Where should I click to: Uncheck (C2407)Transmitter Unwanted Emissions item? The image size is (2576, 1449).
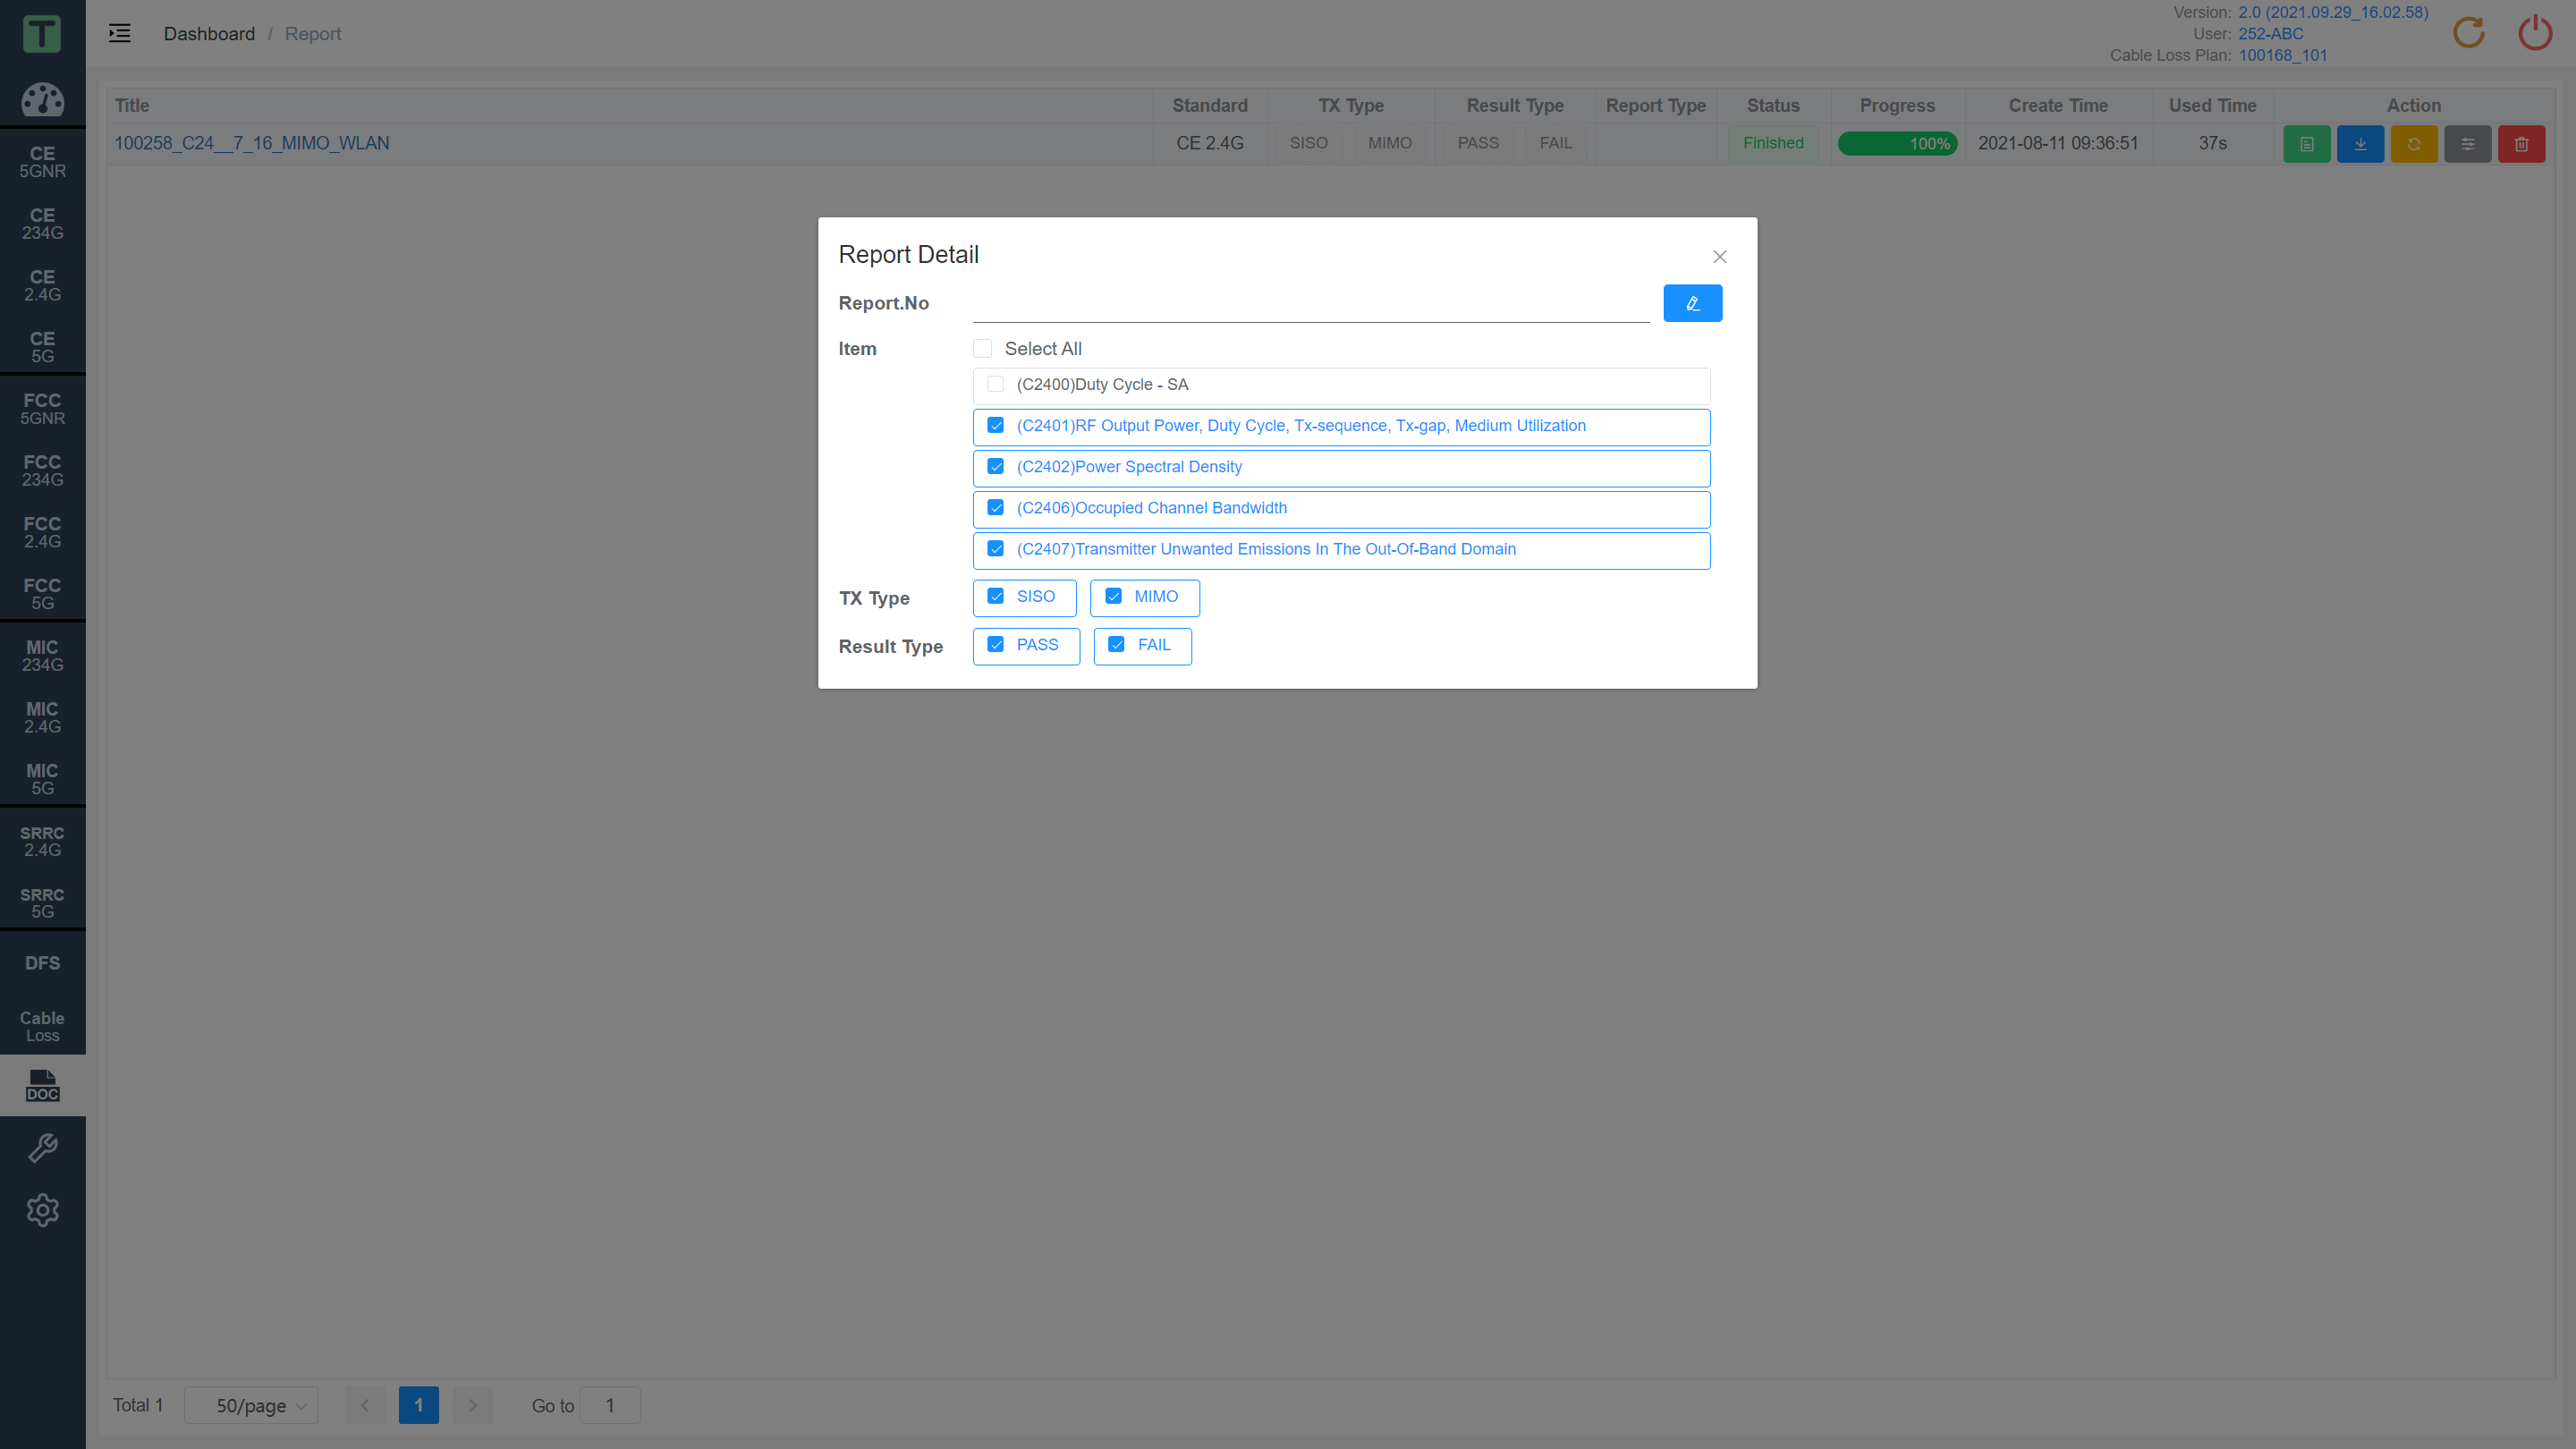click(995, 549)
